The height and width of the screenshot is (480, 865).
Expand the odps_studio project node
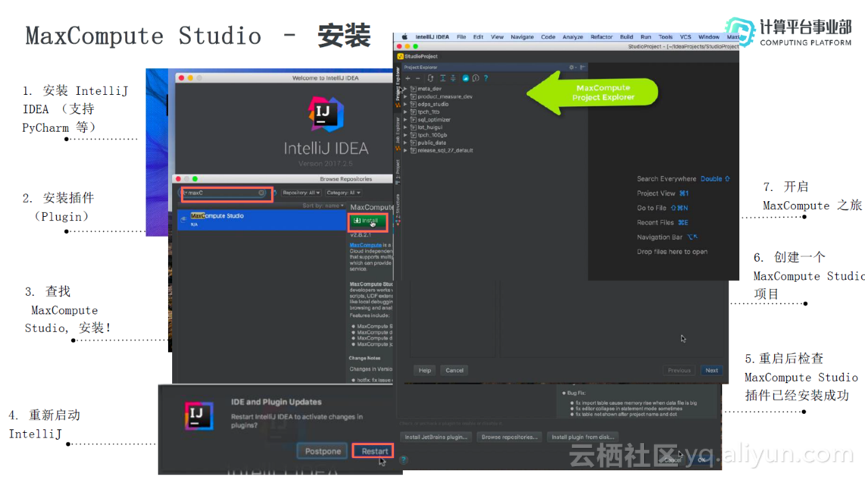[405, 104]
